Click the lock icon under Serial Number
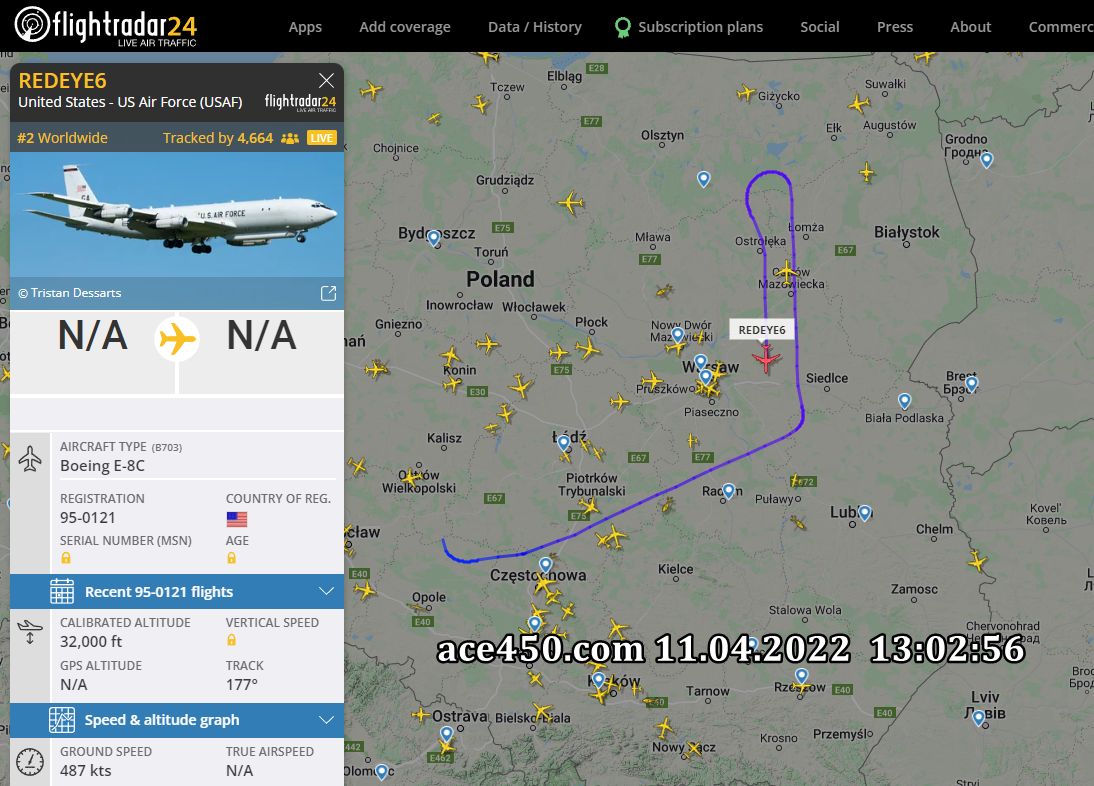 tap(66, 558)
